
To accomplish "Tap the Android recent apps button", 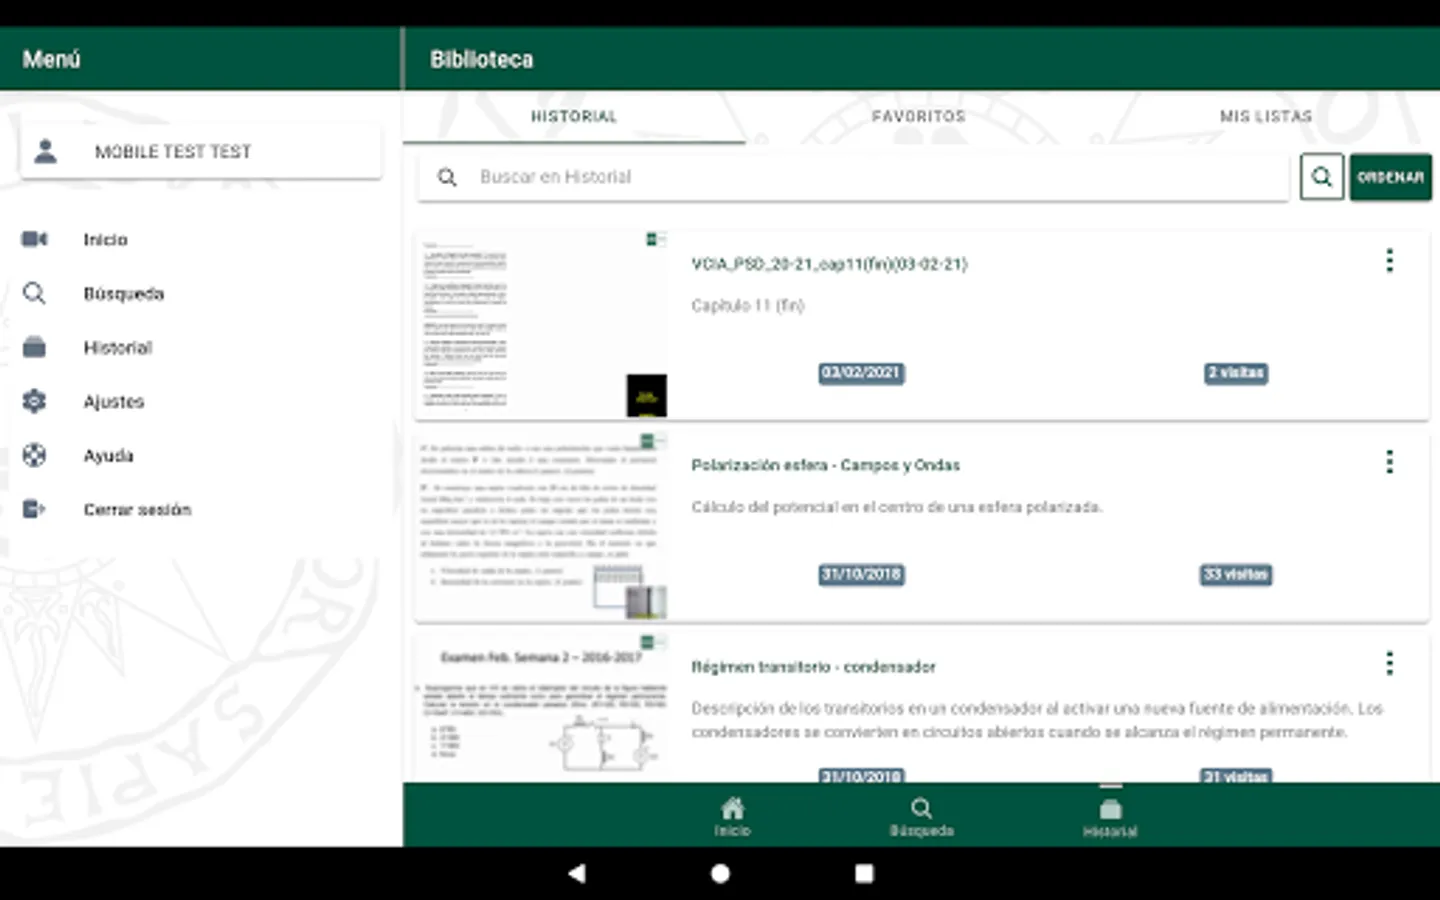I will point(864,873).
